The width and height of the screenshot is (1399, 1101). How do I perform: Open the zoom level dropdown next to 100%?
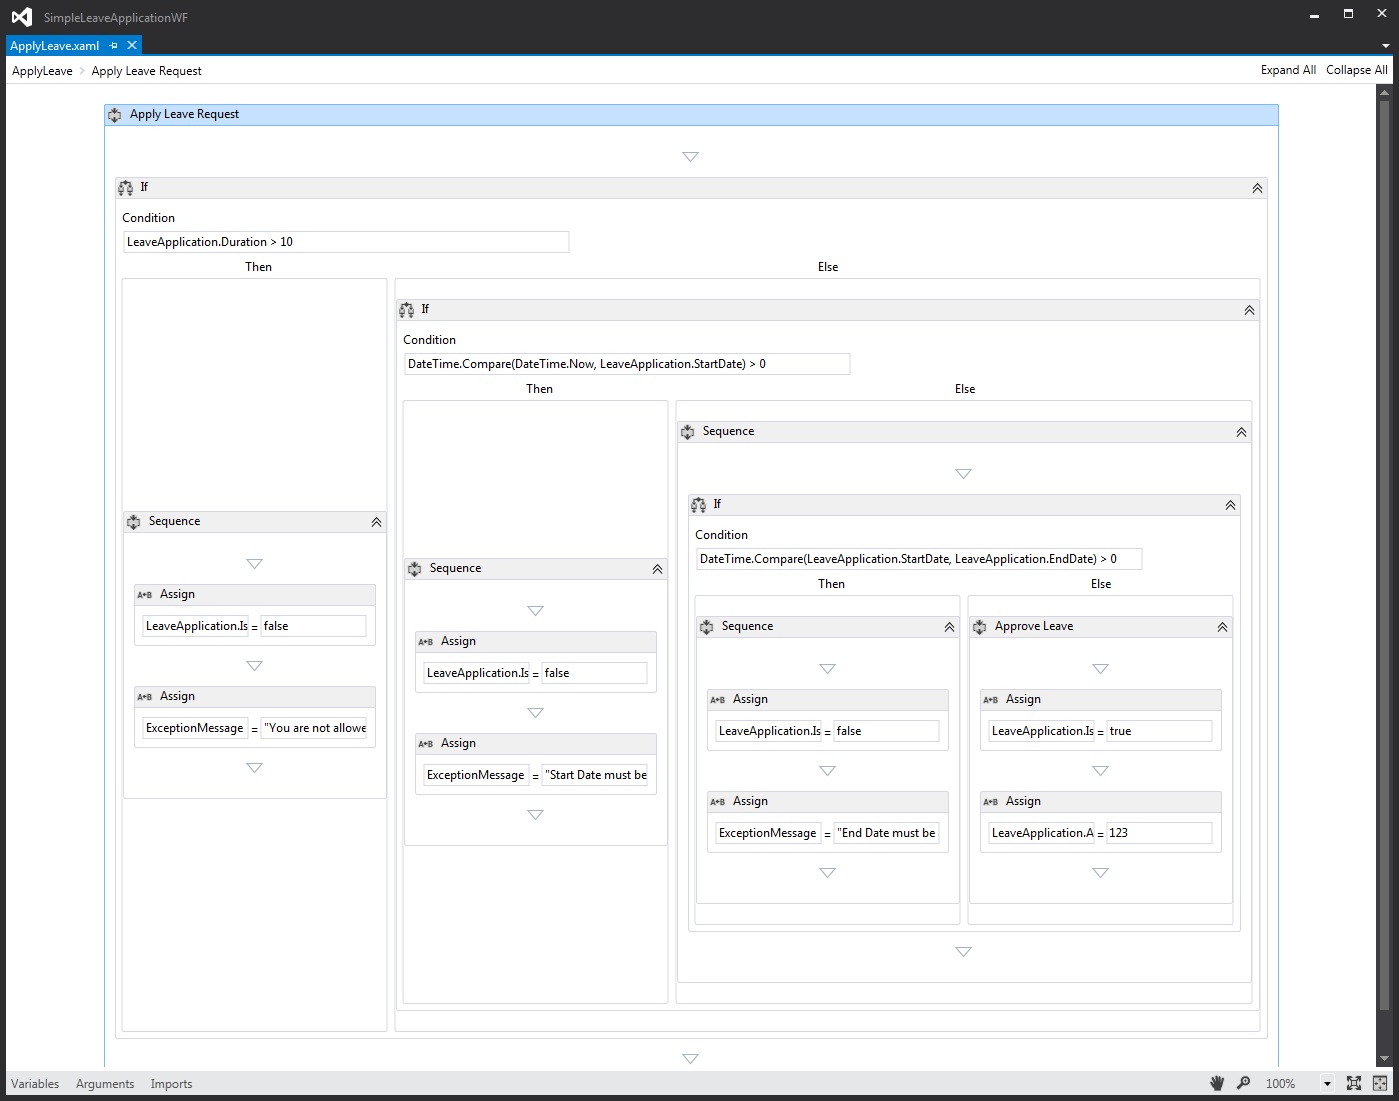(1328, 1083)
